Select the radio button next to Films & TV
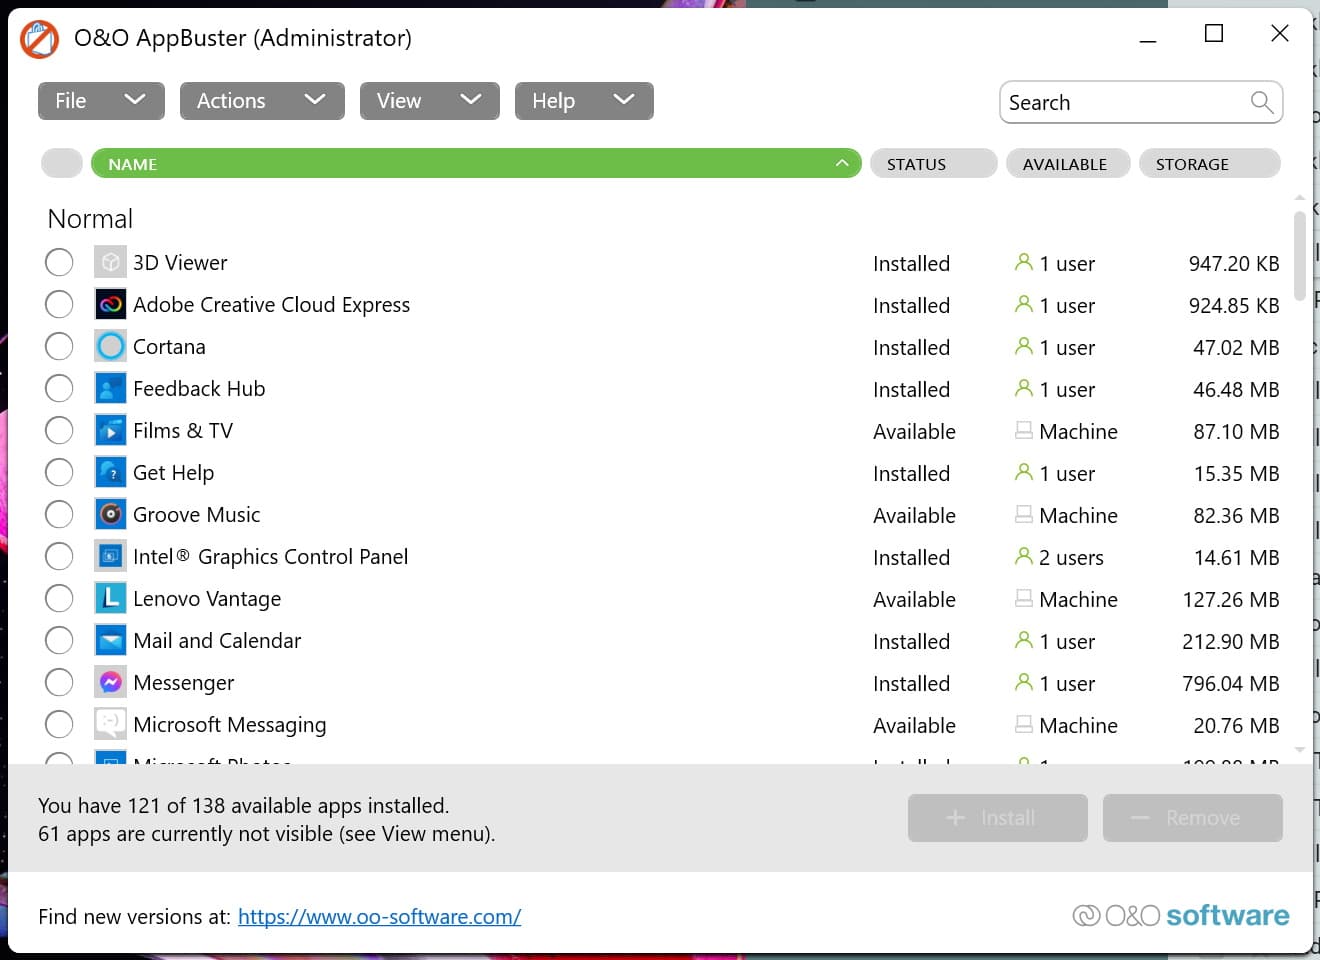The width and height of the screenshot is (1320, 960). click(59, 430)
